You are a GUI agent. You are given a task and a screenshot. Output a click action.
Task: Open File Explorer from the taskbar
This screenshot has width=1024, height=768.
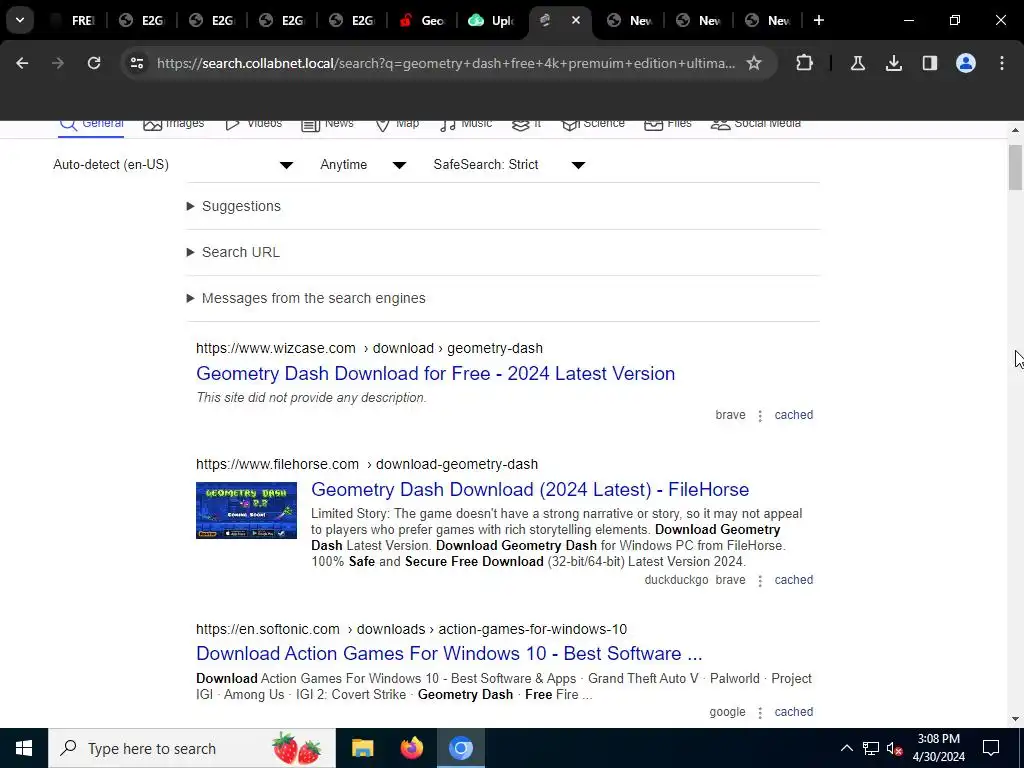pos(362,748)
